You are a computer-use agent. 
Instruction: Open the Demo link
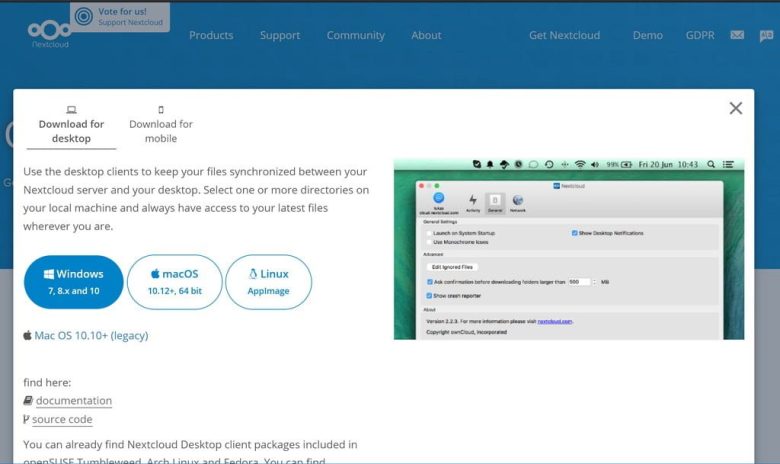pos(647,35)
